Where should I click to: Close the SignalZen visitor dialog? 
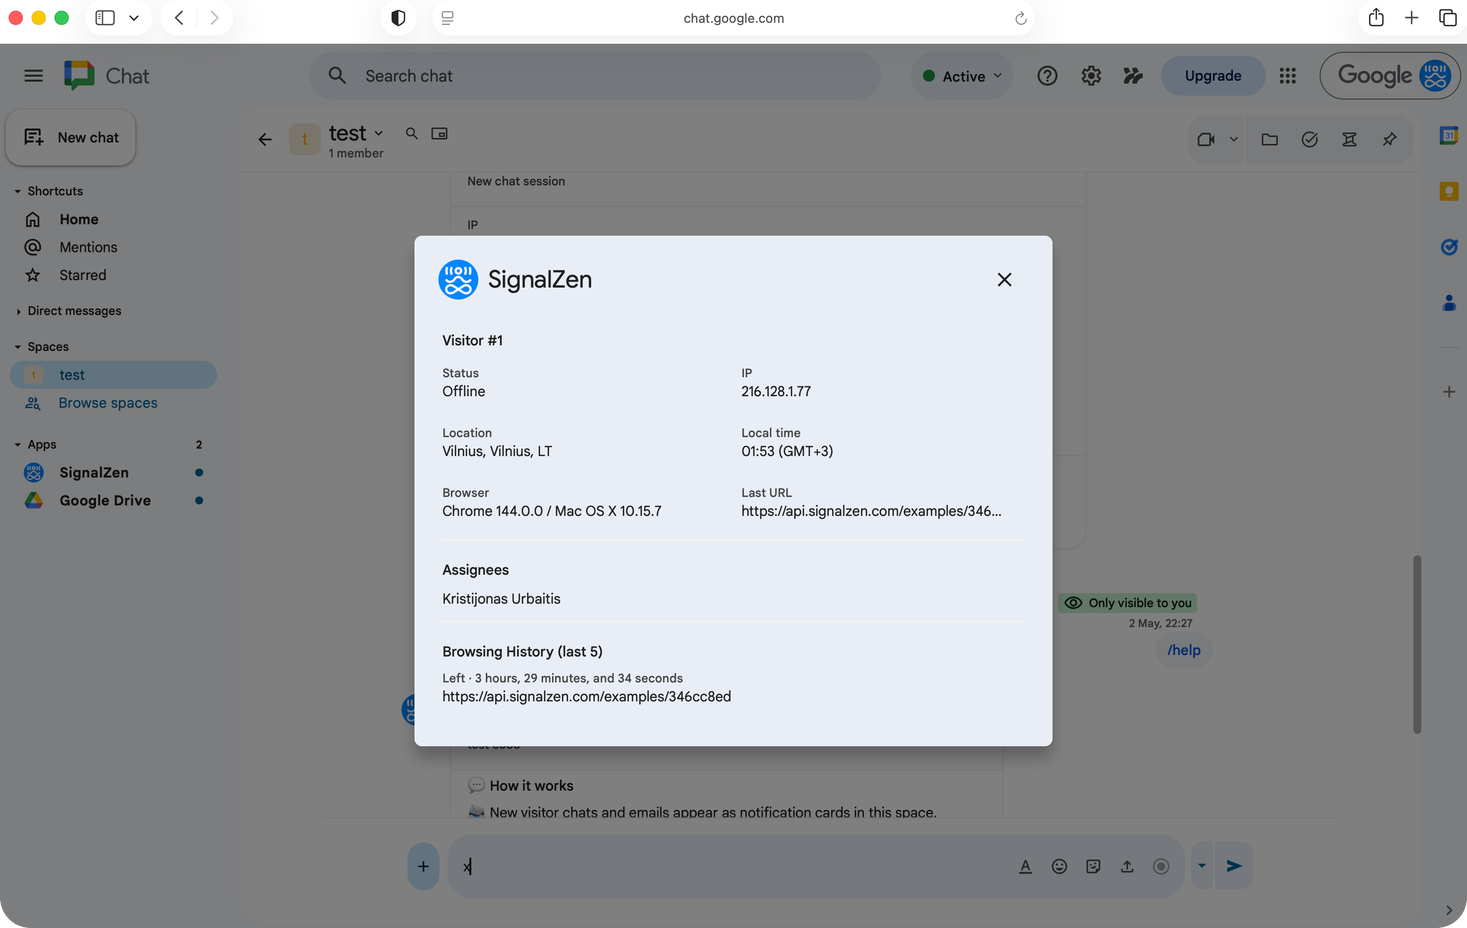click(1004, 280)
